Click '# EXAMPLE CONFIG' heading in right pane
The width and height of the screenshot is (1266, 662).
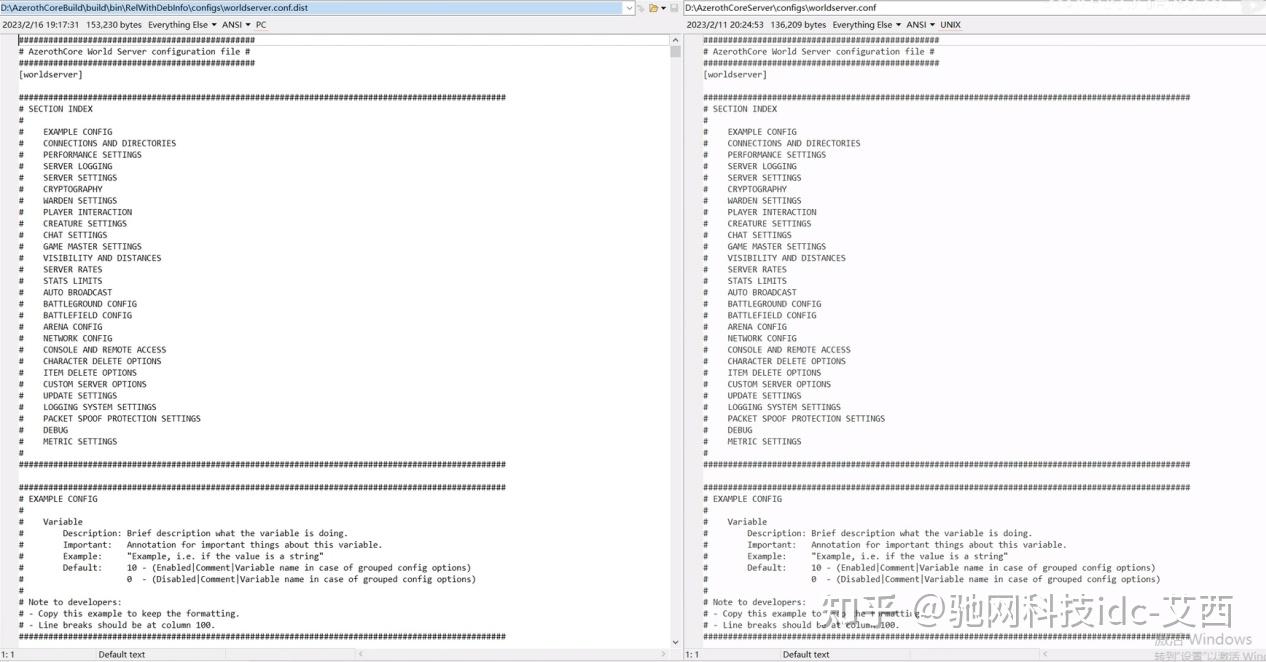click(742, 499)
